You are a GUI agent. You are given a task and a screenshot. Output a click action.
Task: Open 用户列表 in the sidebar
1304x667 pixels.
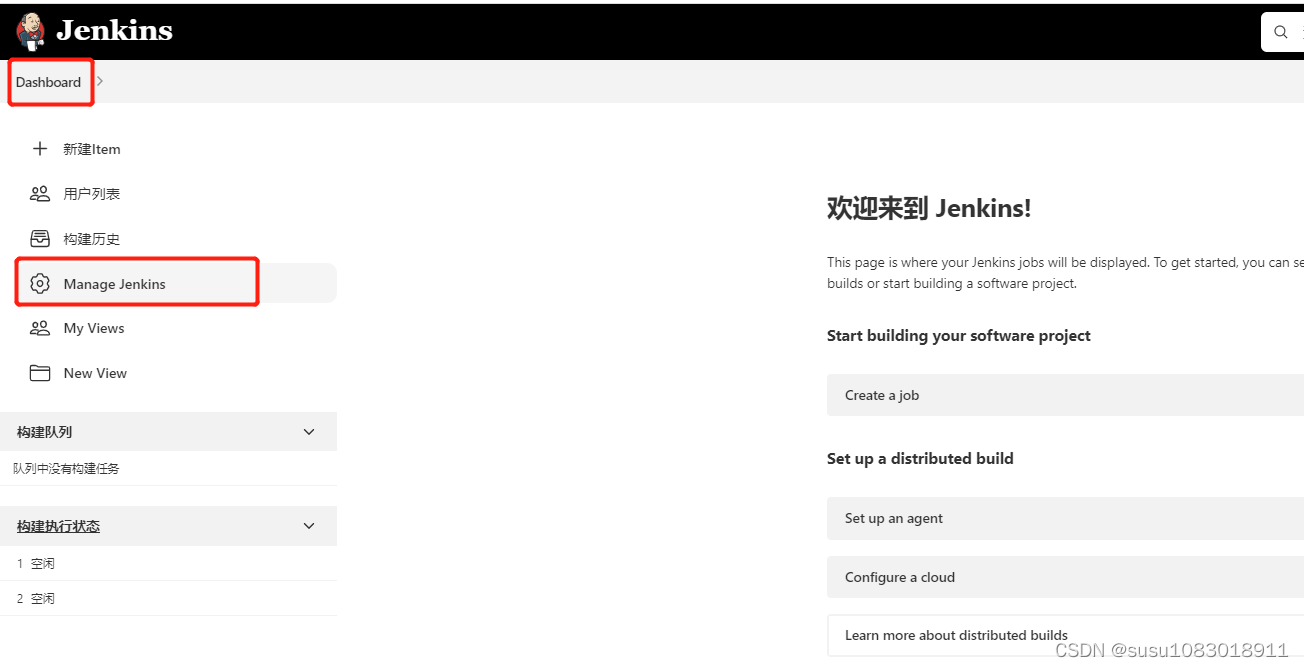point(92,194)
